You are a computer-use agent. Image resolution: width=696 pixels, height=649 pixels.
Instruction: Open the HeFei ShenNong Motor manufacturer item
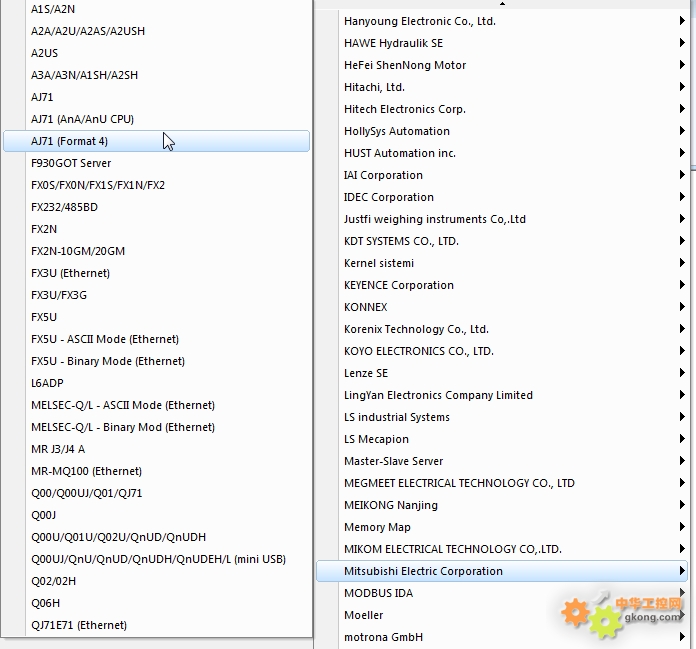502,65
